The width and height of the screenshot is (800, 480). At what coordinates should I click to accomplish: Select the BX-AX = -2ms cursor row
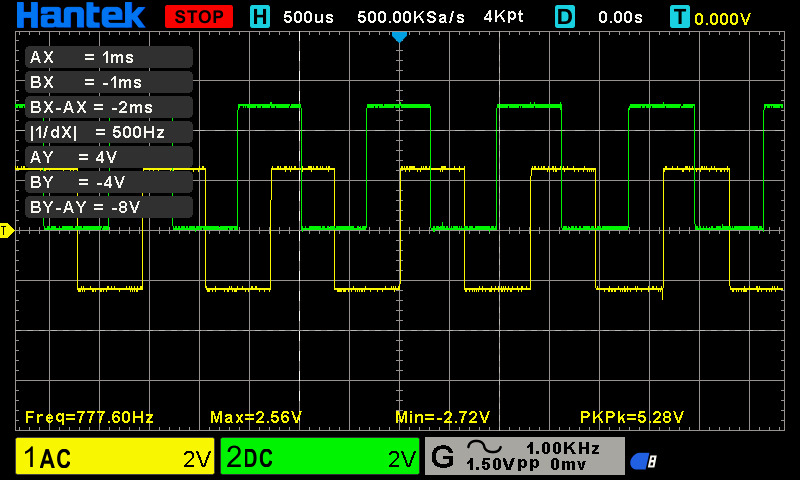coord(109,107)
